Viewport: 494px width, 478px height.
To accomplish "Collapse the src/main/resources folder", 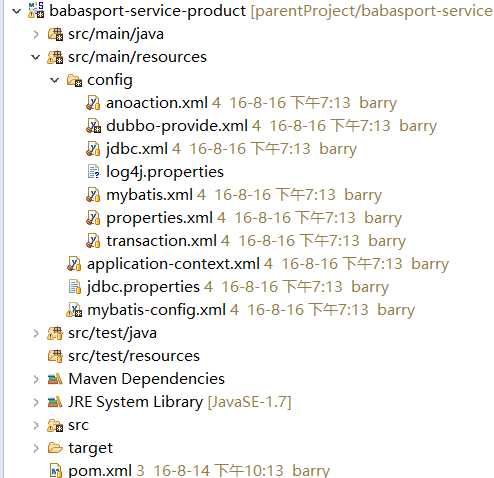I will click(x=36, y=57).
